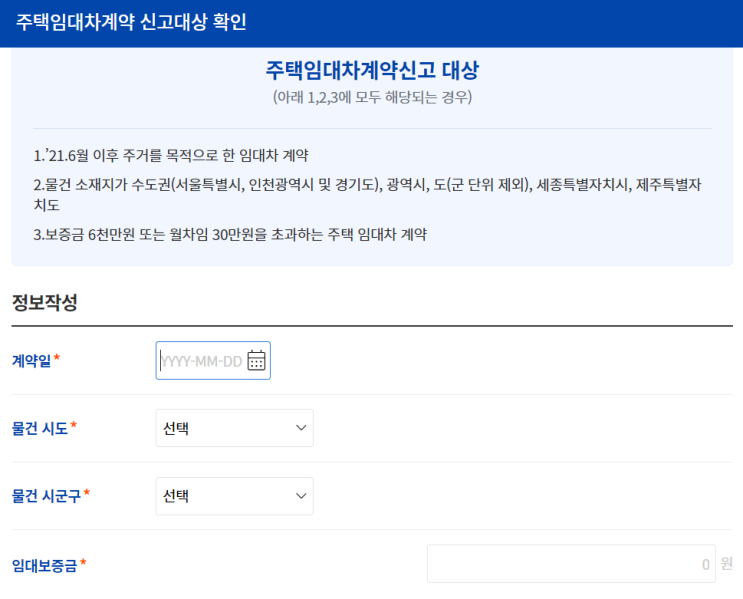Open the calendar picker for 계약일

256,361
